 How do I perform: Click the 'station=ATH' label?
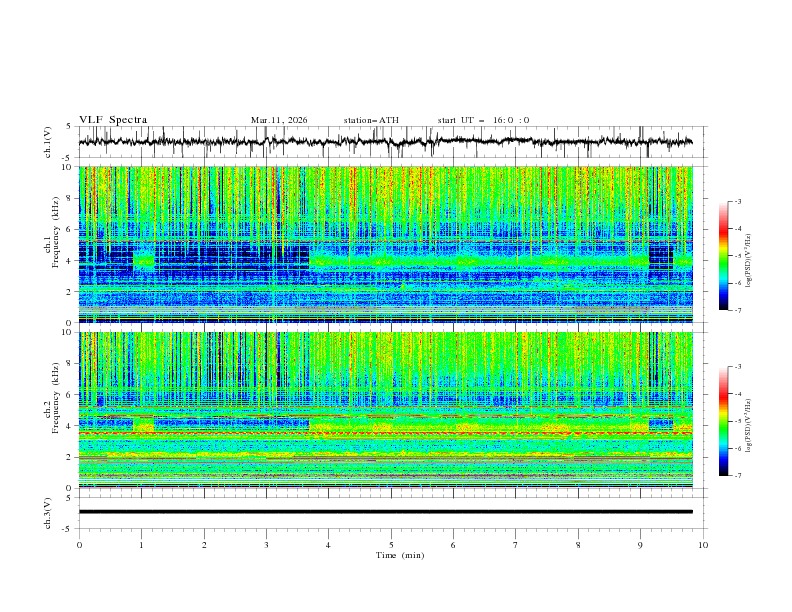pyautogui.click(x=371, y=120)
